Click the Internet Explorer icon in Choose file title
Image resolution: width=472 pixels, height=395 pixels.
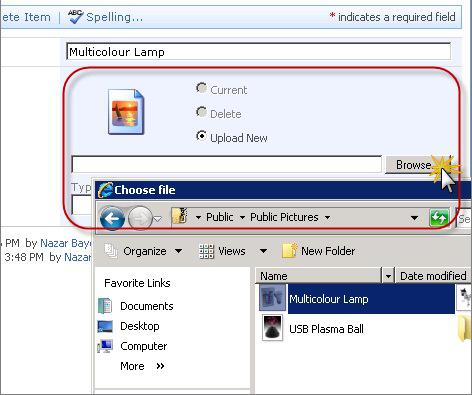(x=105, y=190)
